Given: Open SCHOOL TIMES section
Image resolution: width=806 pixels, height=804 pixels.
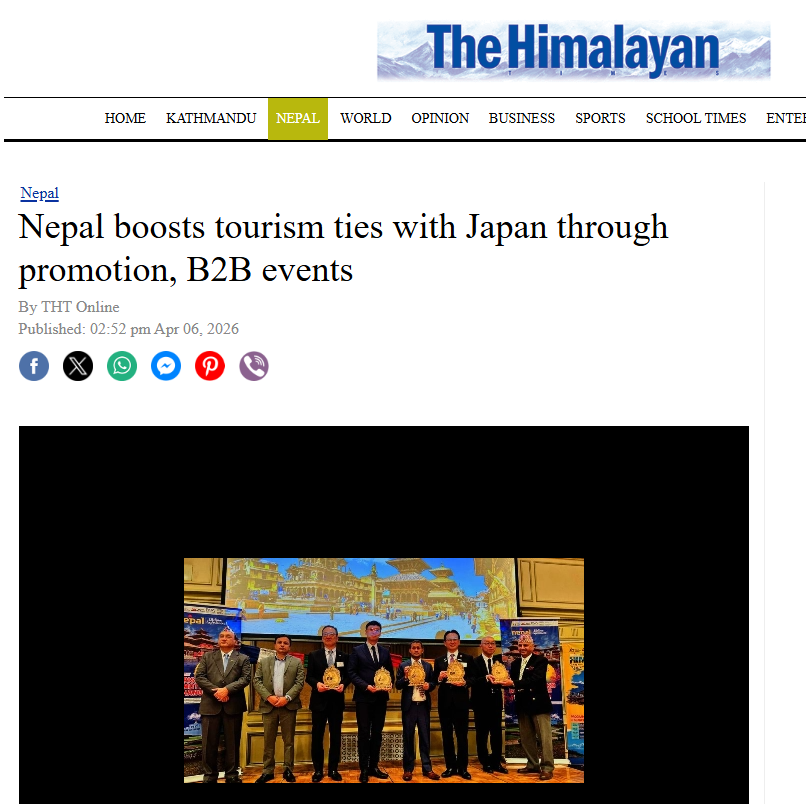Looking at the screenshot, I should click(696, 118).
